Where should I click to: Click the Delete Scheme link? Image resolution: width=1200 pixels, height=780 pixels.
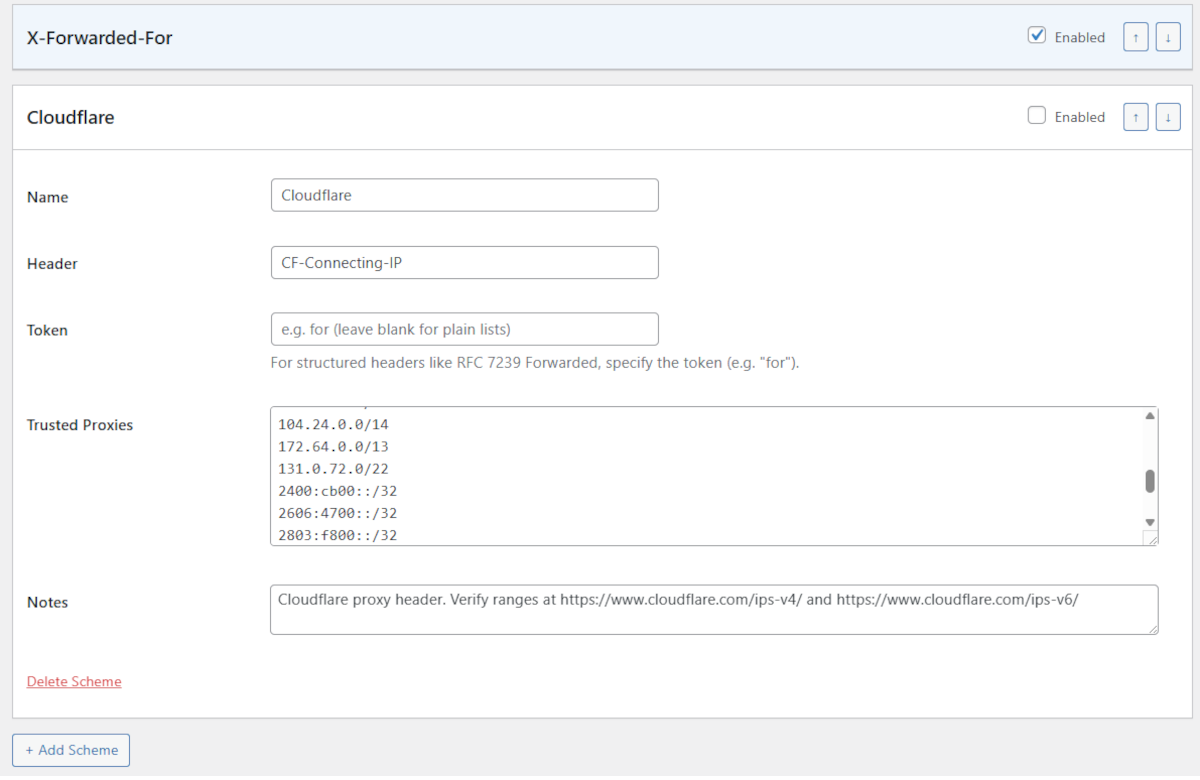tap(73, 681)
